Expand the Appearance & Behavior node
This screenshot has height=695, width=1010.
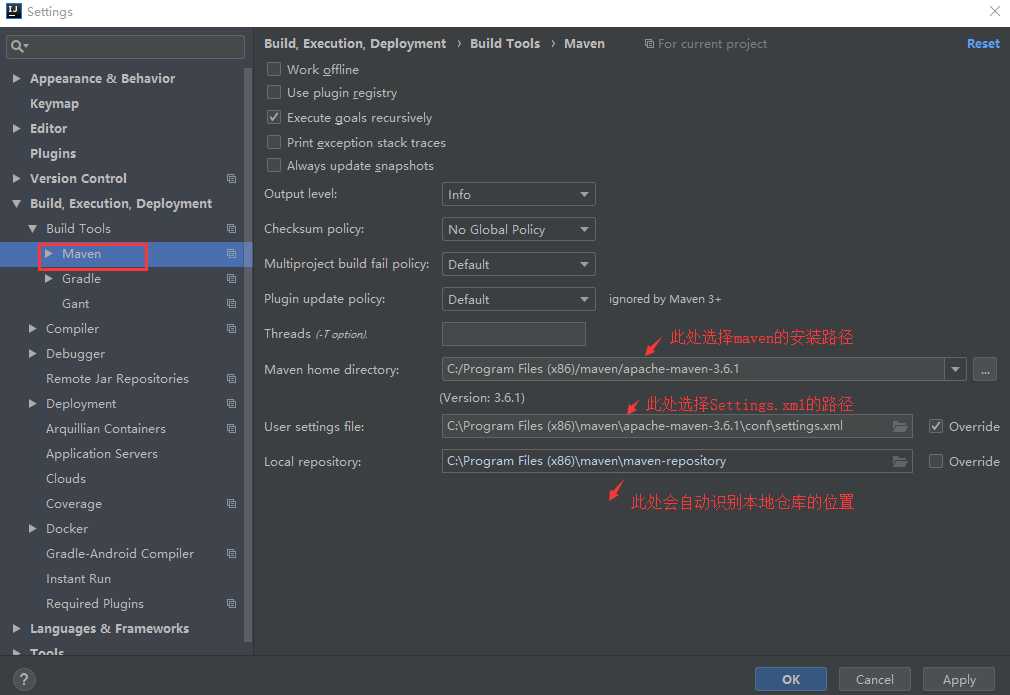pyautogui.click(x=16, y=78)
